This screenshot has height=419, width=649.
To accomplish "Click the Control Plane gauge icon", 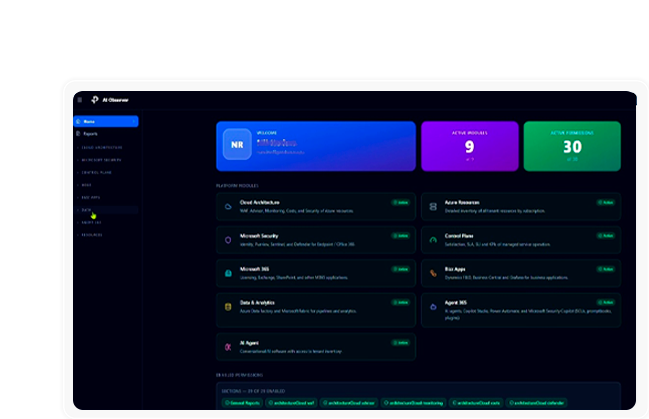I will pos(433,240).
